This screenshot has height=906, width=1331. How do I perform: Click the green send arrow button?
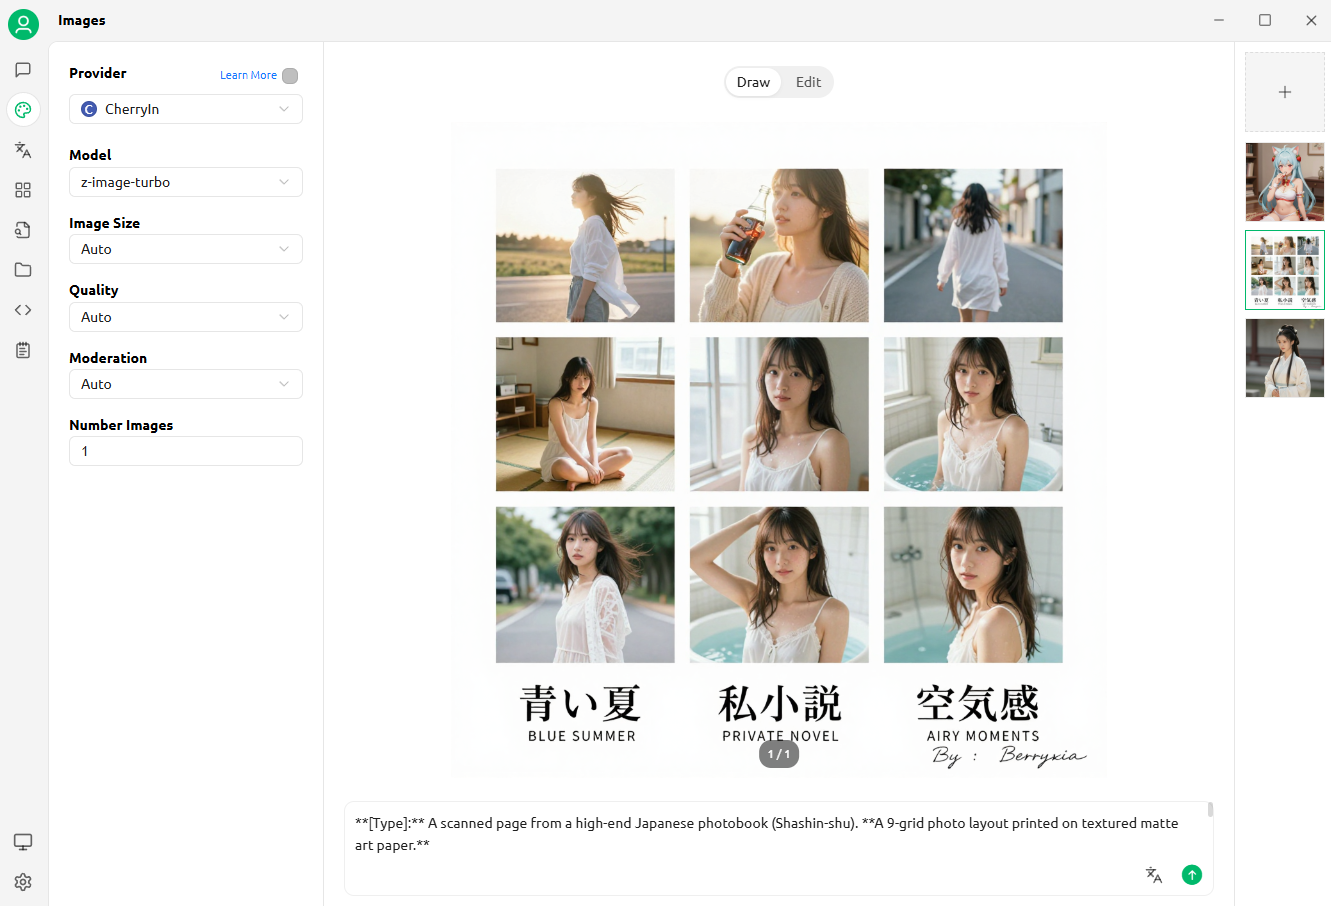[1191, 875]
